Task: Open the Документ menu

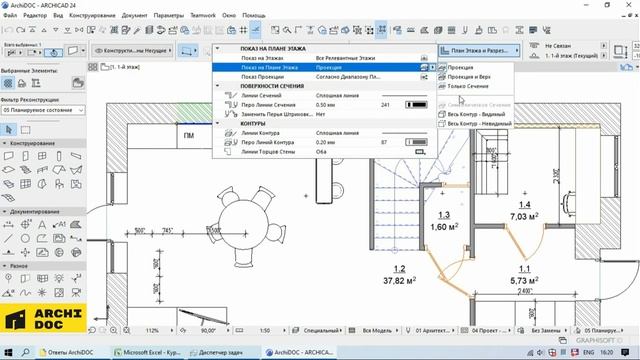Action: 134,16
